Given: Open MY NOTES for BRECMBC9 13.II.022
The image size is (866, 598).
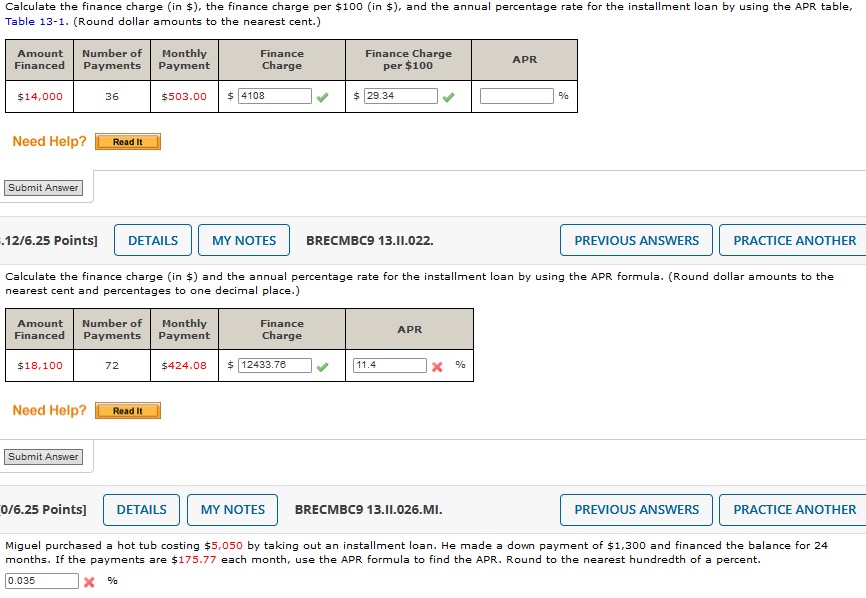Looking at the screenshot, I should tap(244, 240).
